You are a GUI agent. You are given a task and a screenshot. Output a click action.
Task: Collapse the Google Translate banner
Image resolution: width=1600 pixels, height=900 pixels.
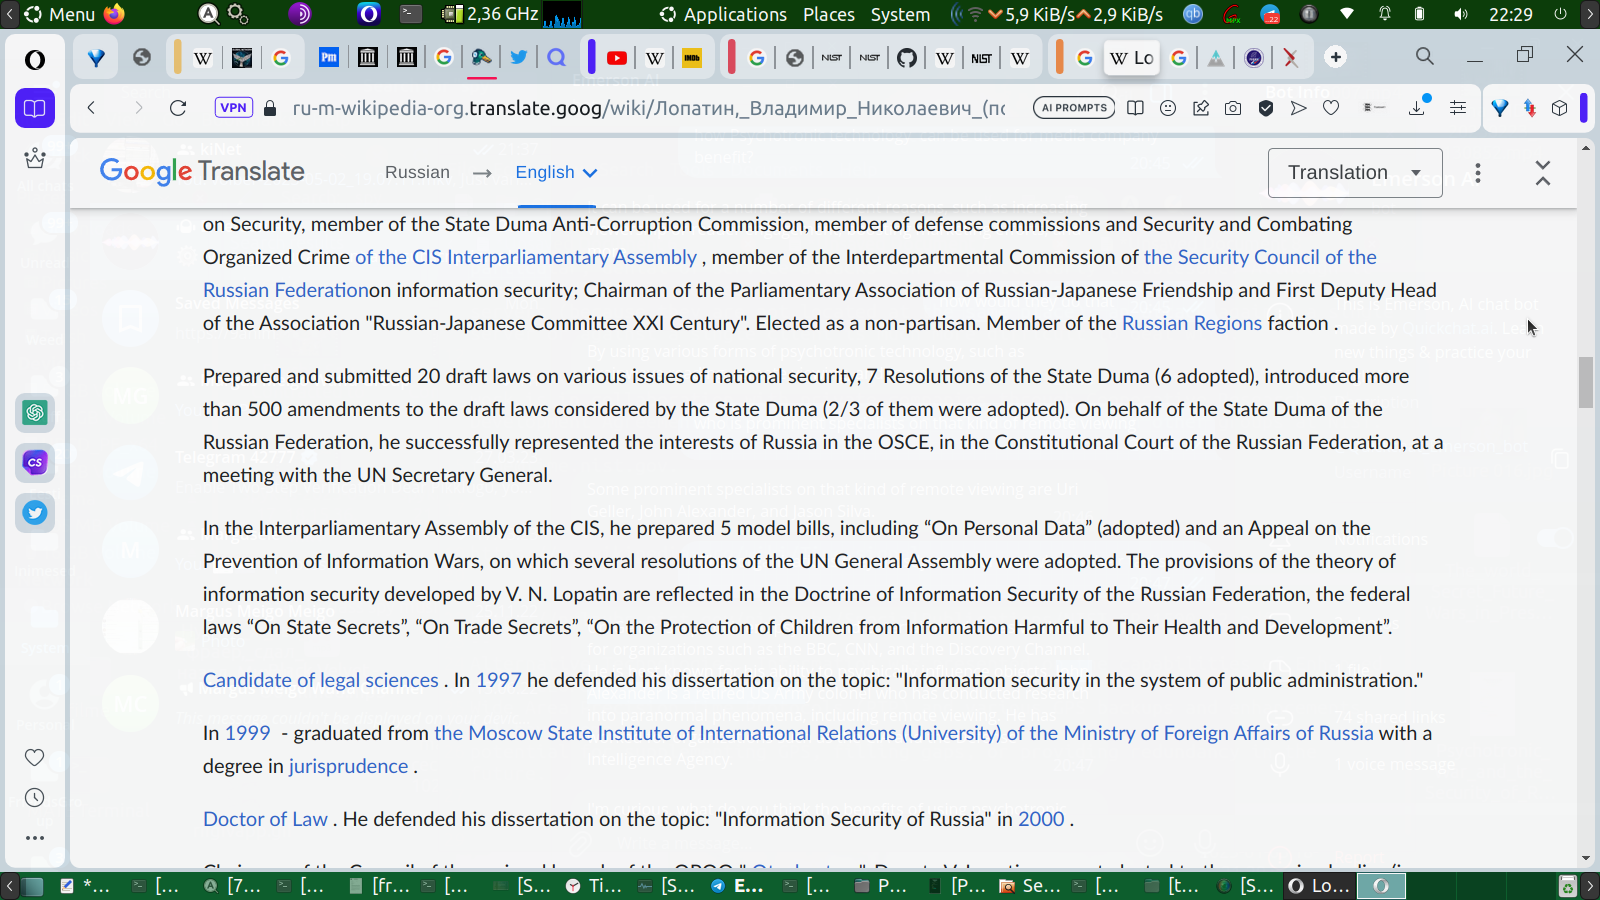click(x=1543, y=173)
